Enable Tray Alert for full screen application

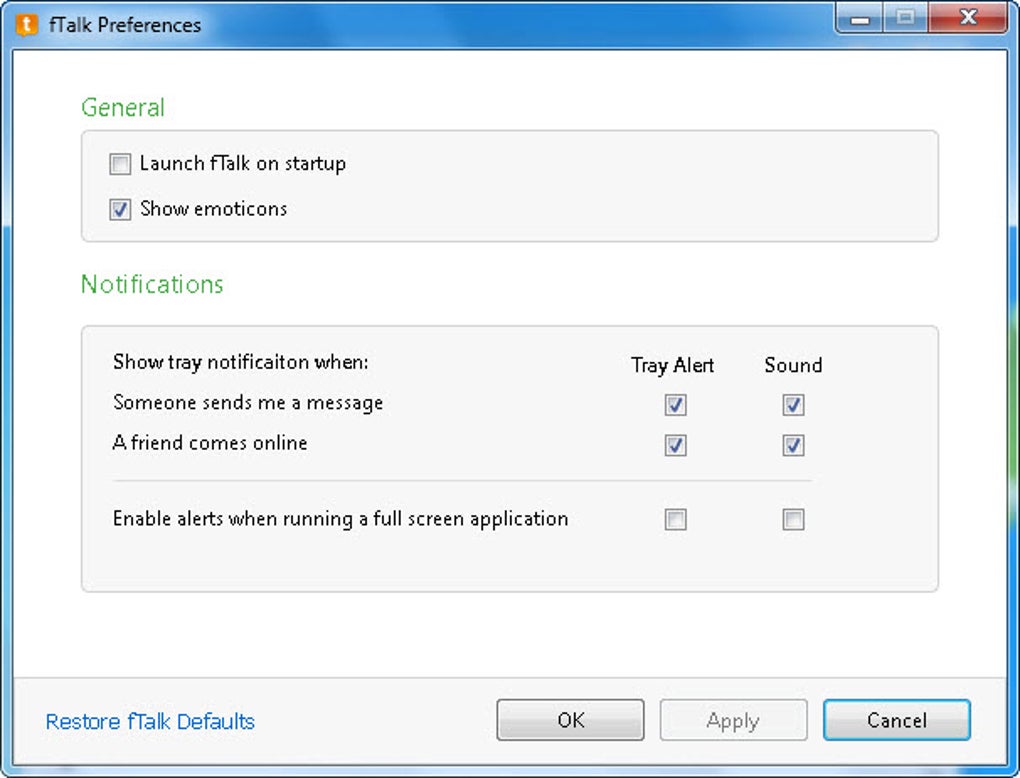675,520
